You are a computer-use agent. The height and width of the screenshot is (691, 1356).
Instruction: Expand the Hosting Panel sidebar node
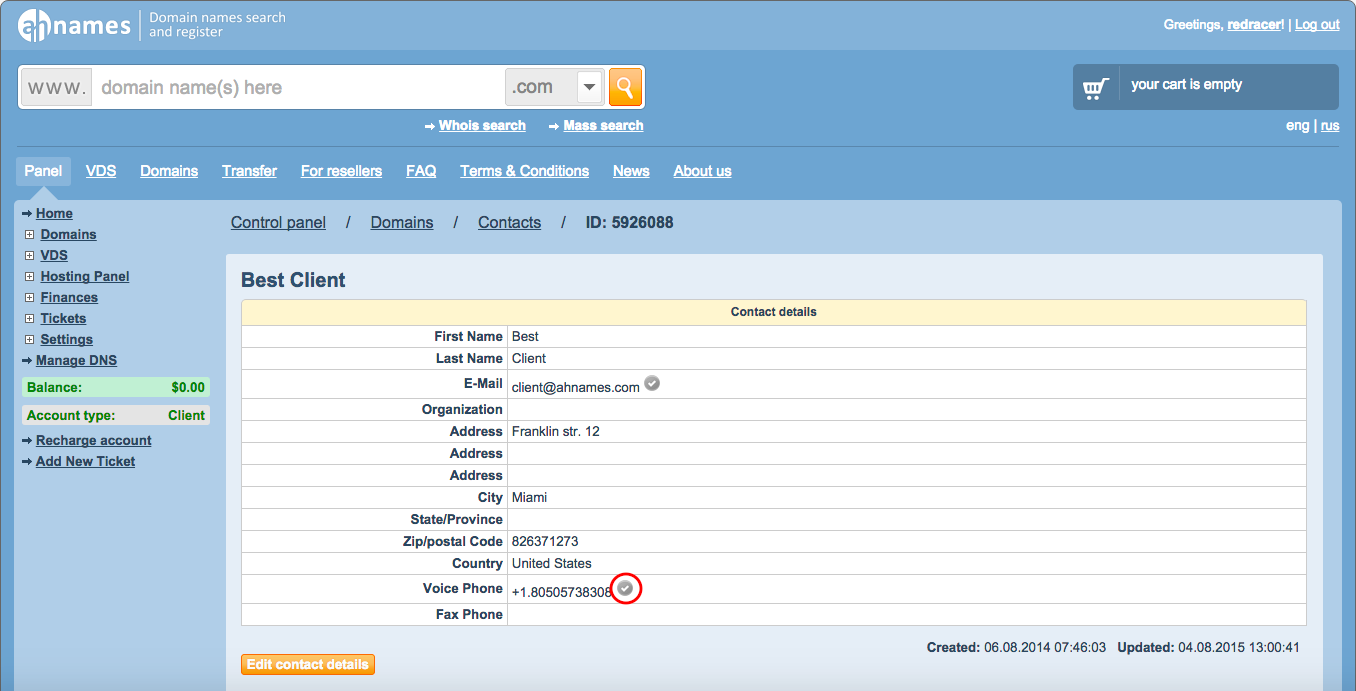(x=30, y=277)
